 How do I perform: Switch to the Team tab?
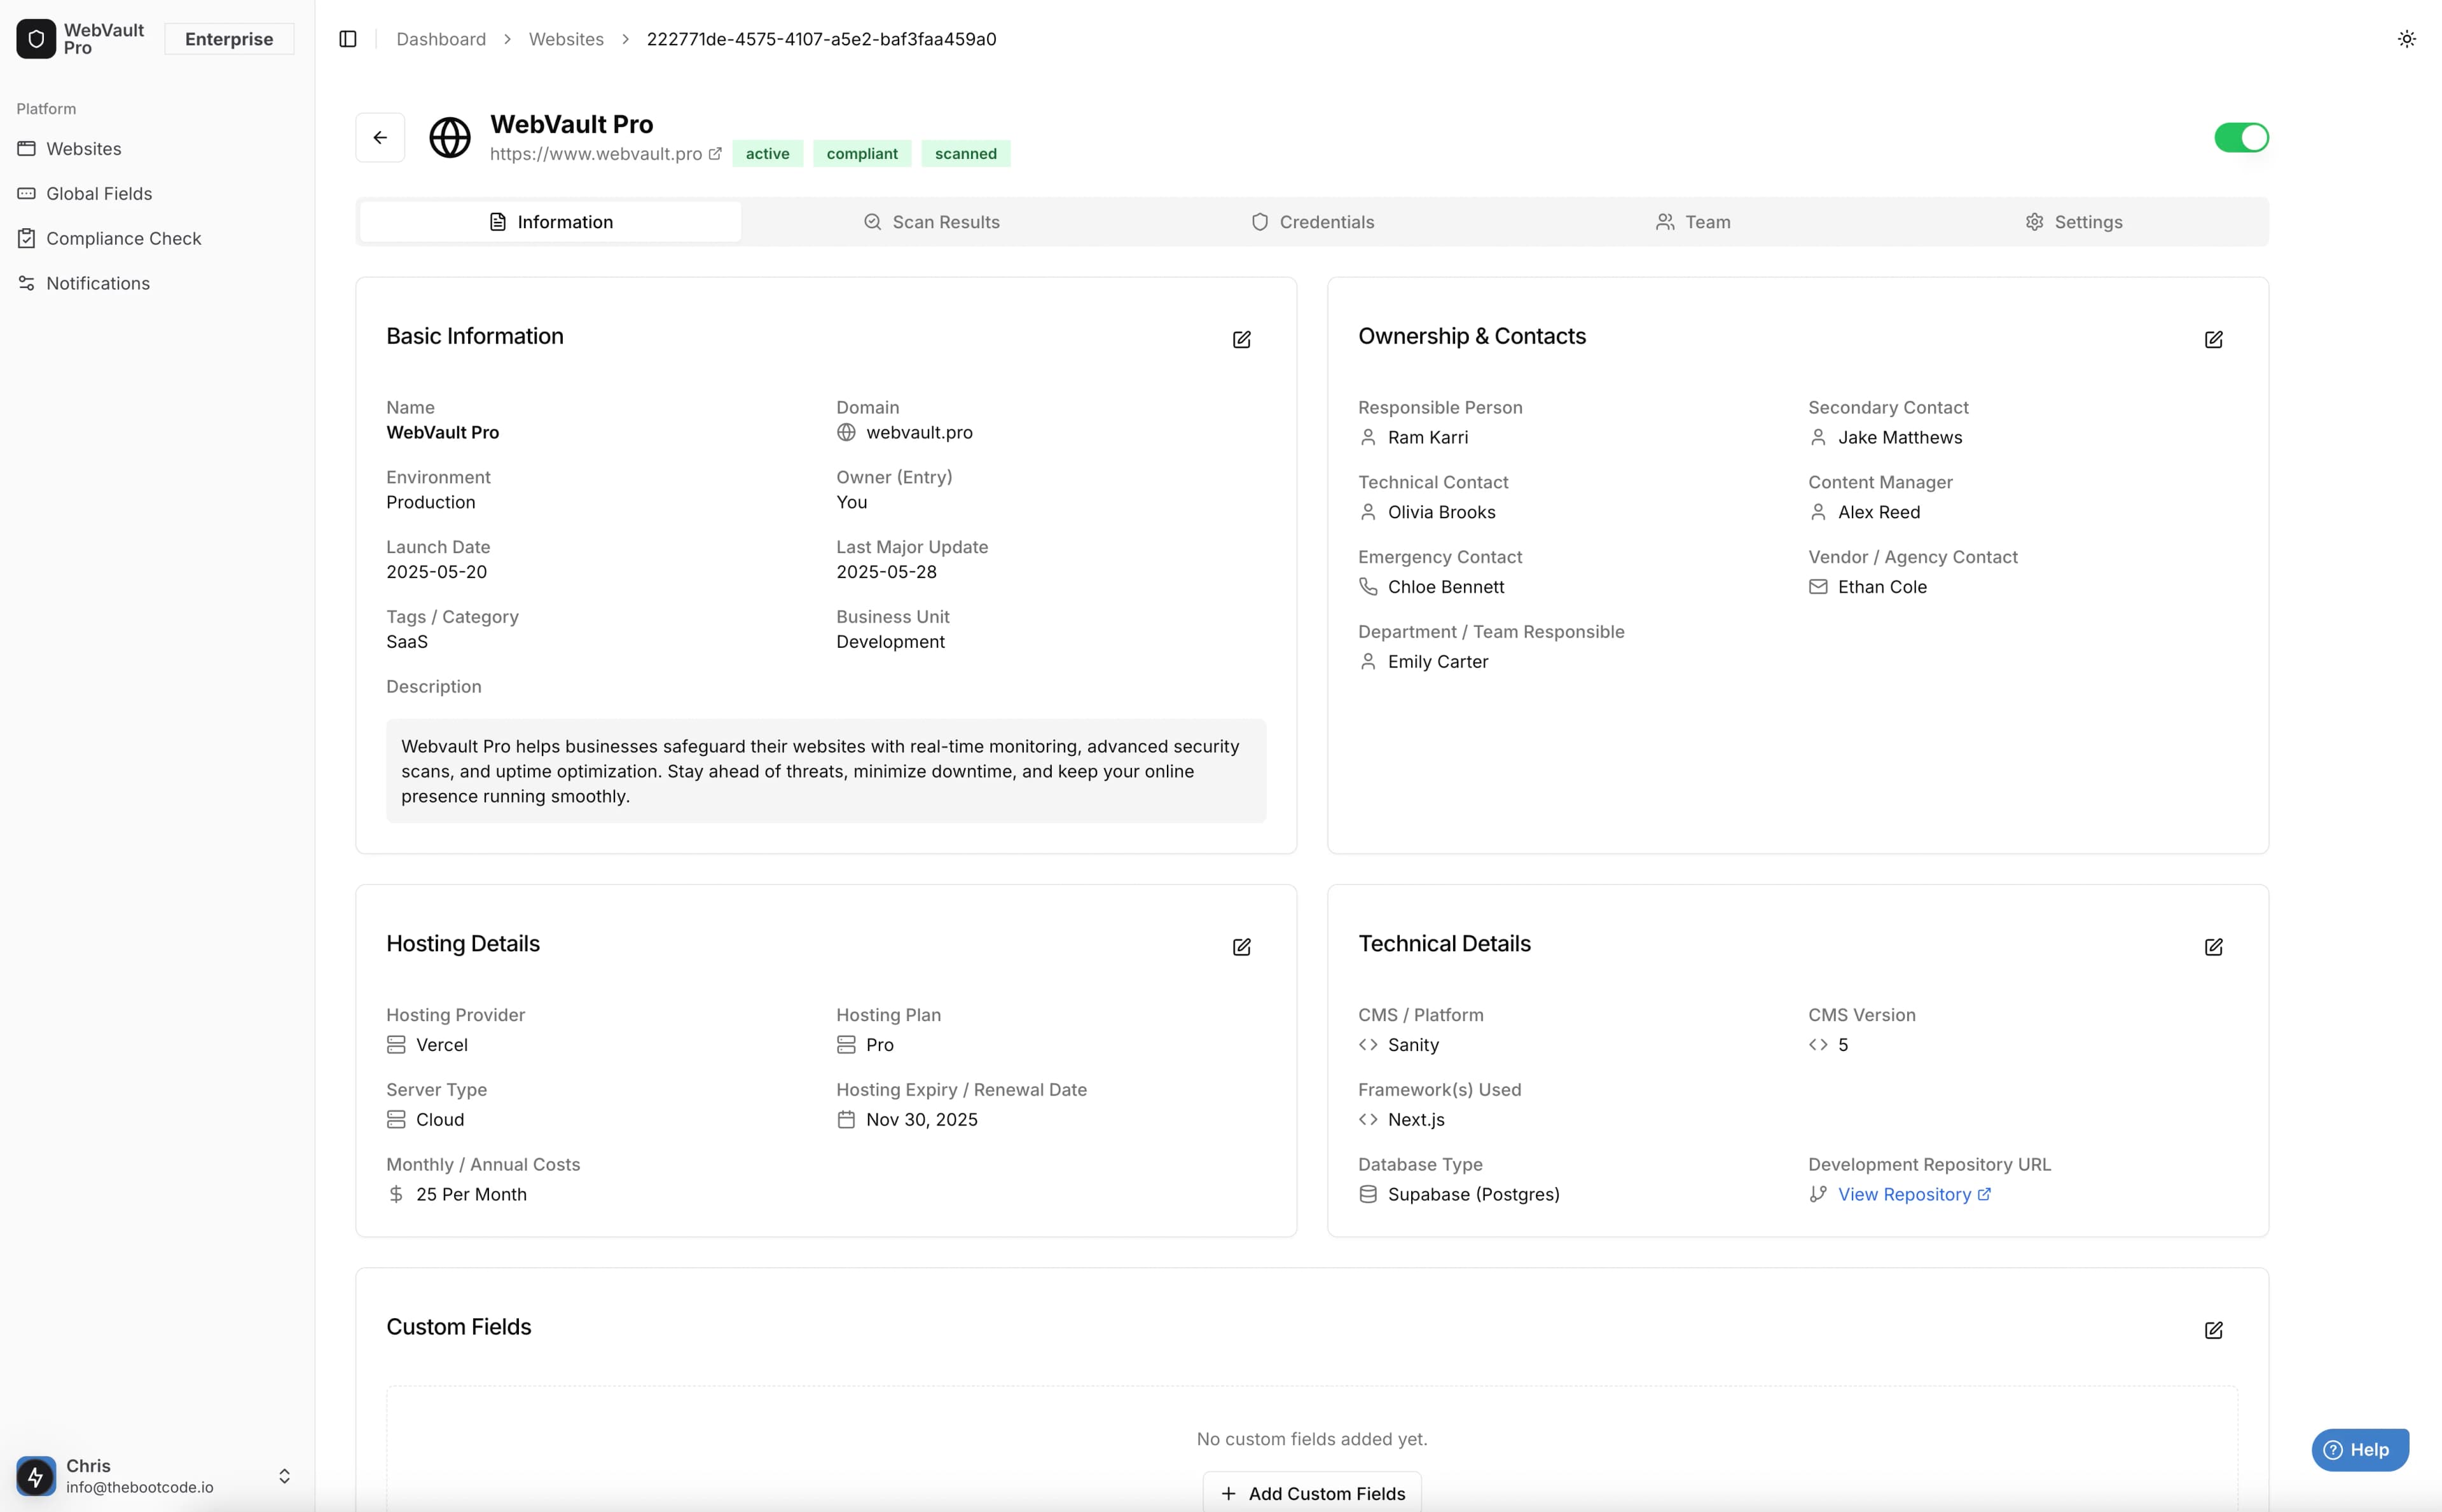[1692, 222]
